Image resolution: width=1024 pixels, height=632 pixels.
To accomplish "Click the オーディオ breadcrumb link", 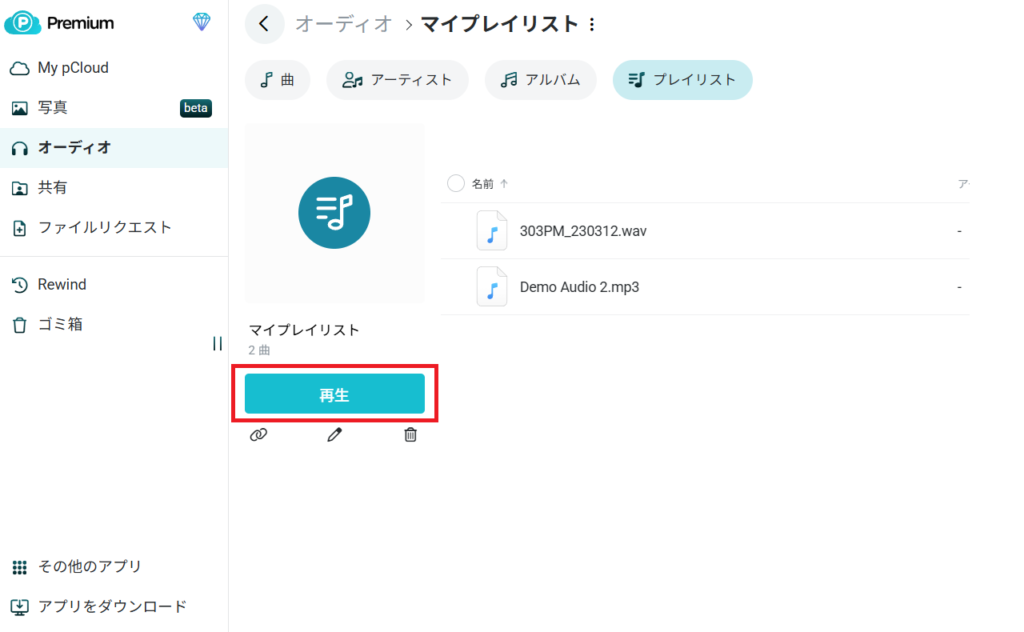I will (344, 24).
